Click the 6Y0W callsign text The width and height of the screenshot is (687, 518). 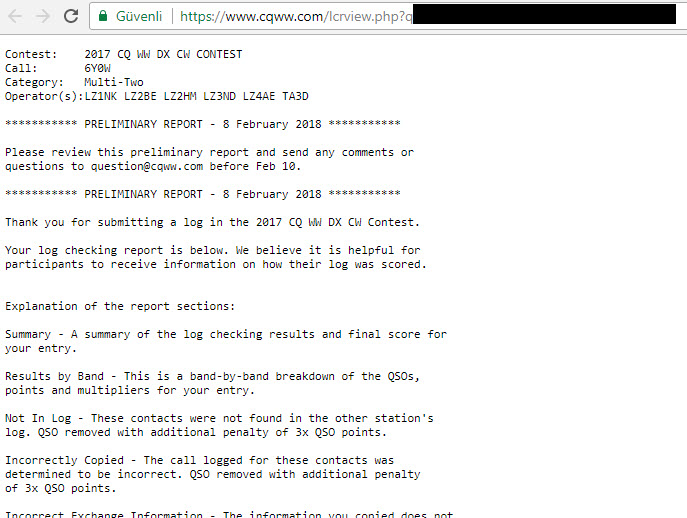97,68
